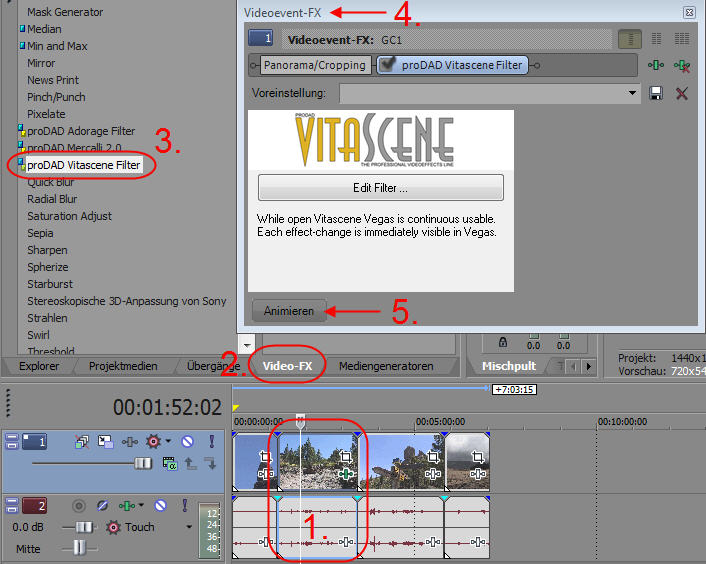This screenshot has height=564, width=706.
Task: Open track 1 automation settings dropdown arrow
Action: 168,441
